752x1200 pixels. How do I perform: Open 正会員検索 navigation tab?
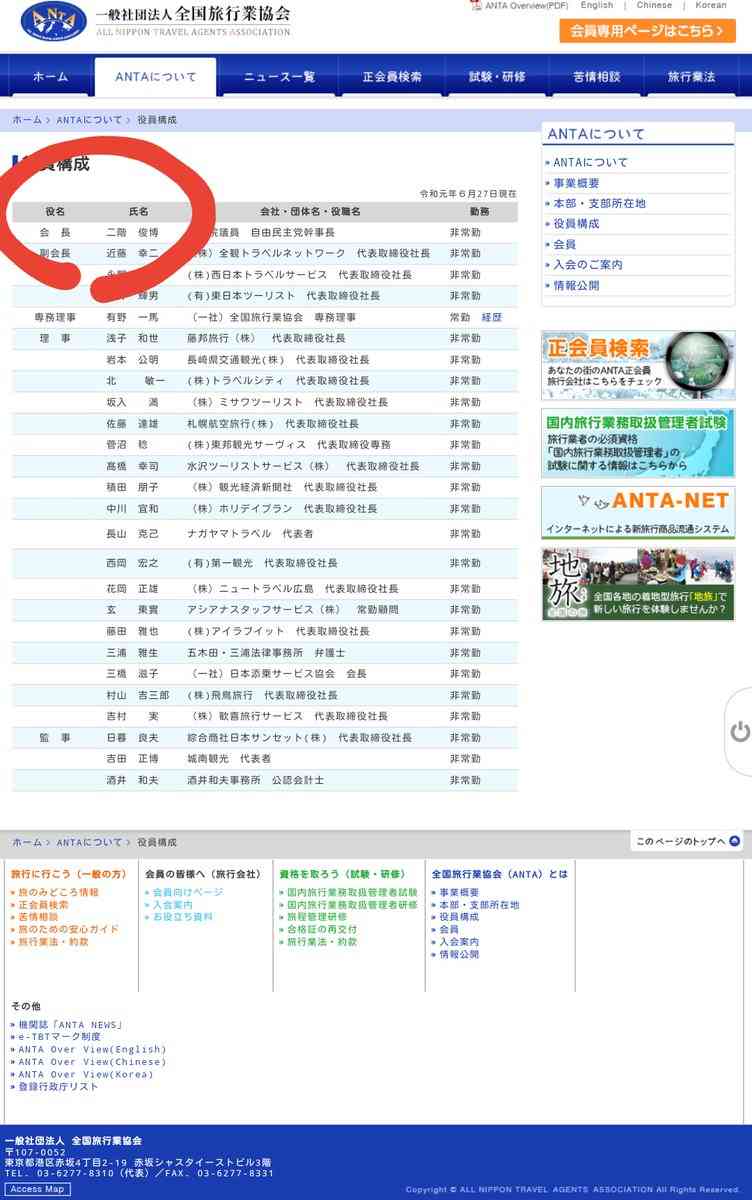392,77
